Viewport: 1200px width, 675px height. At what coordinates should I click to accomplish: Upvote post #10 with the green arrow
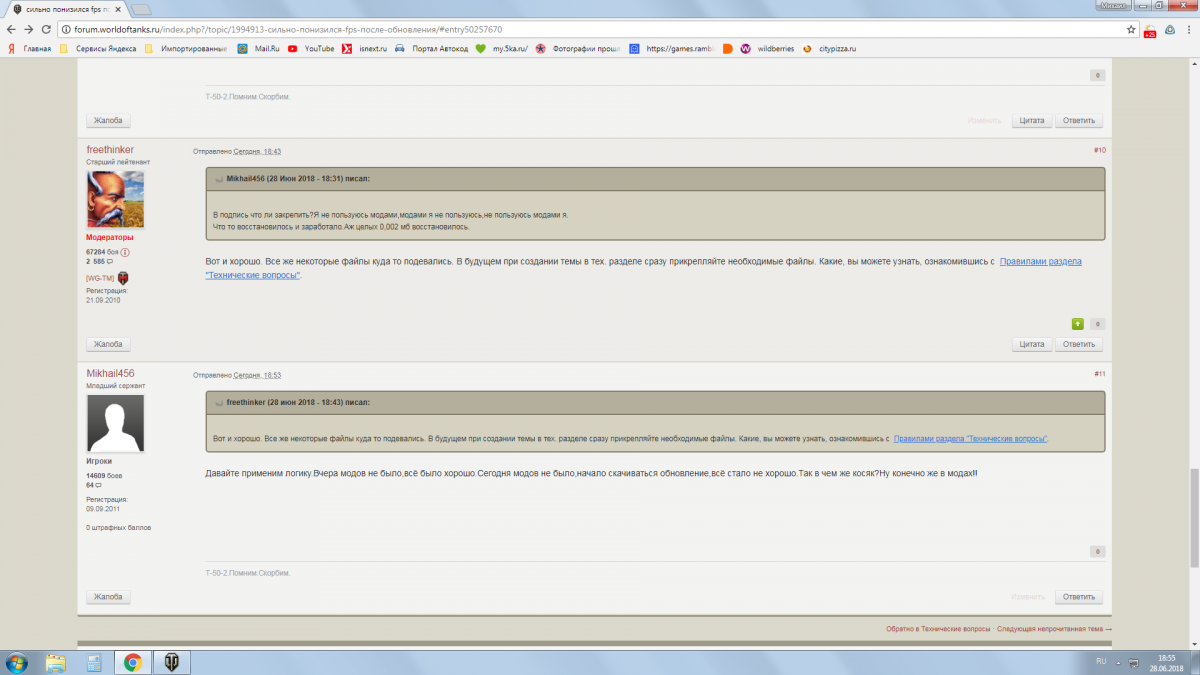(x=1078, y=324)
